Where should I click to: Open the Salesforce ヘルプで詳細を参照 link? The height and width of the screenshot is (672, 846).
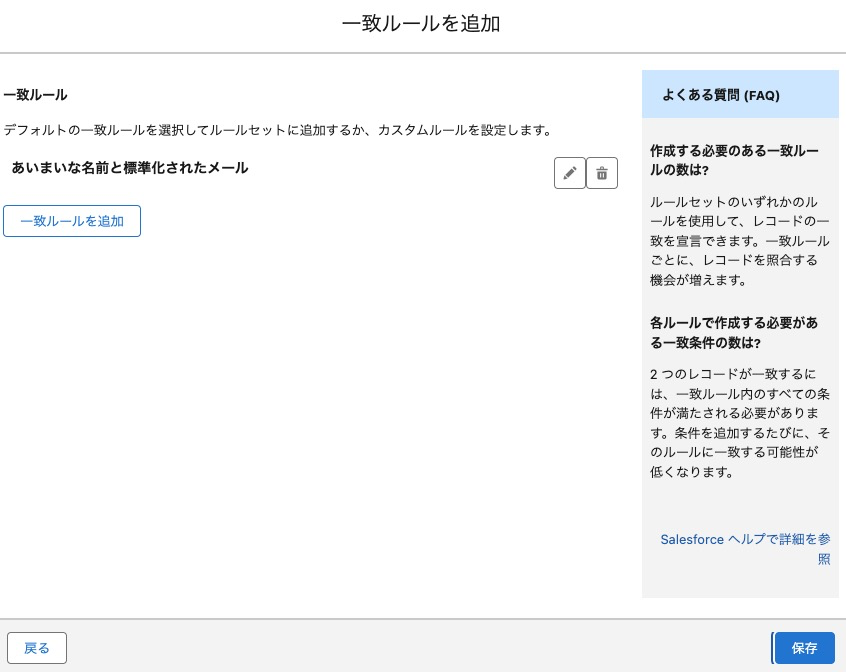click(745, 548)
